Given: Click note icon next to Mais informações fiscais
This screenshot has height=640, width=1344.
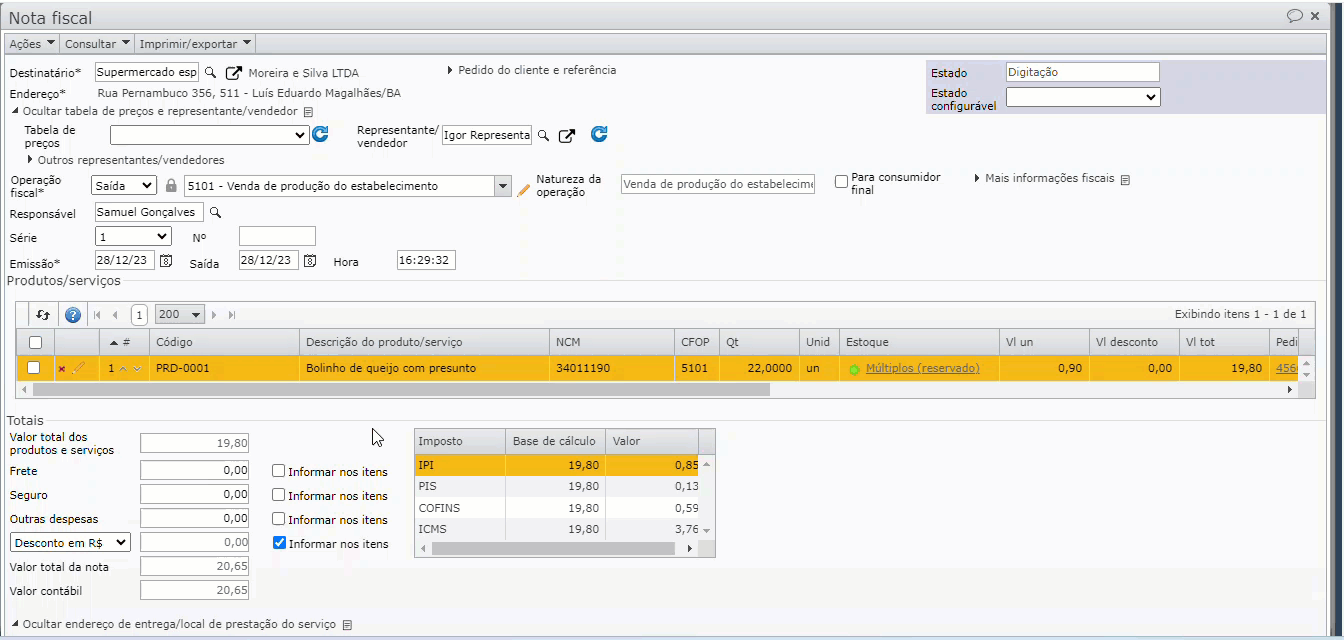Looking at the screenshot, I should pyautogui.click(x=1125, y=180).
